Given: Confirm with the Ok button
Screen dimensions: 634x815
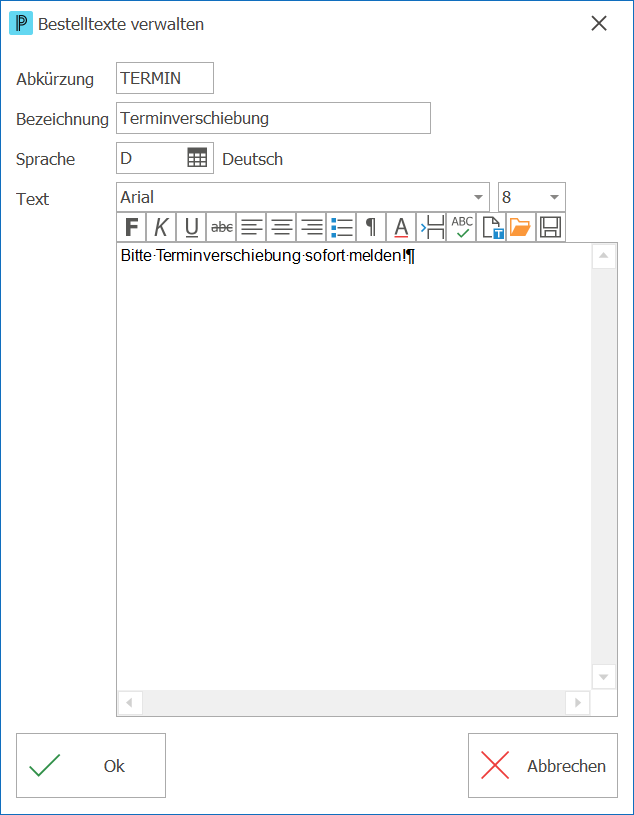Looking at the screenshot, I should [91, 766].
